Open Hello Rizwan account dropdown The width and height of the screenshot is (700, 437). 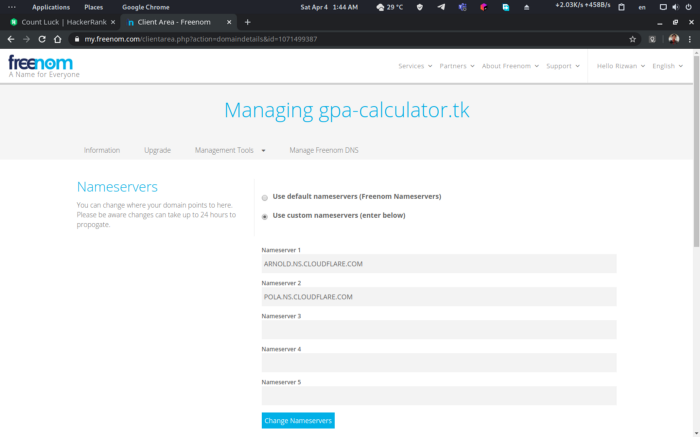click(x=621, y=66)
